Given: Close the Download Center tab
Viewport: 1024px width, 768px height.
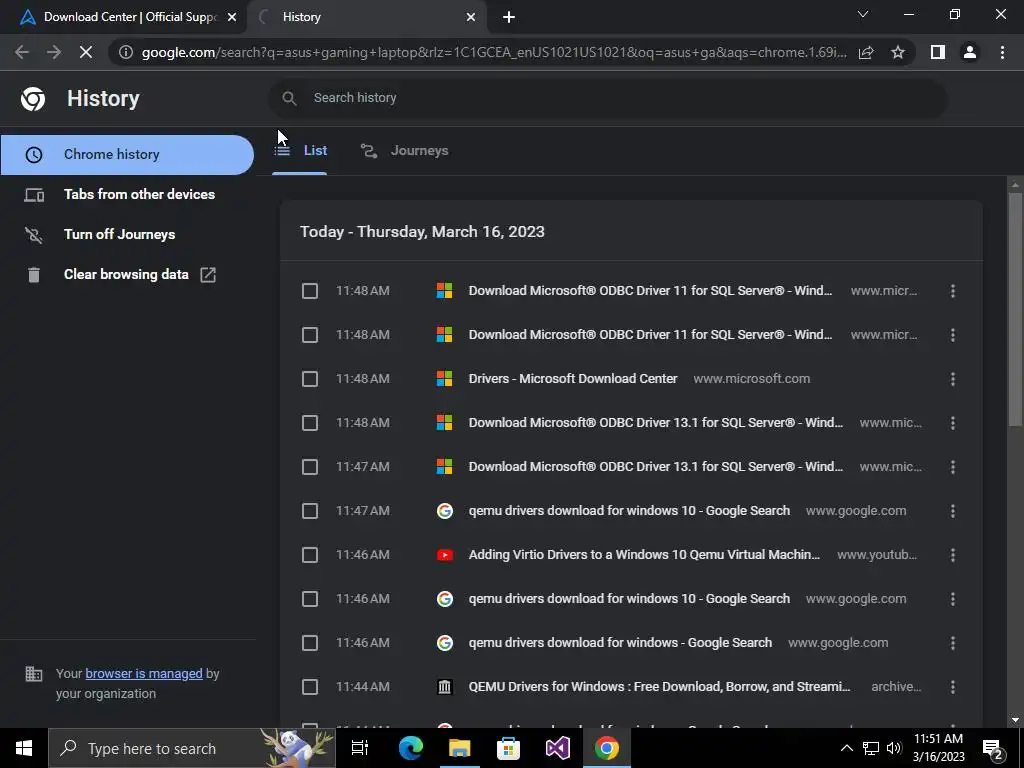Looking at the screenshot, I should tap(232, 17).
